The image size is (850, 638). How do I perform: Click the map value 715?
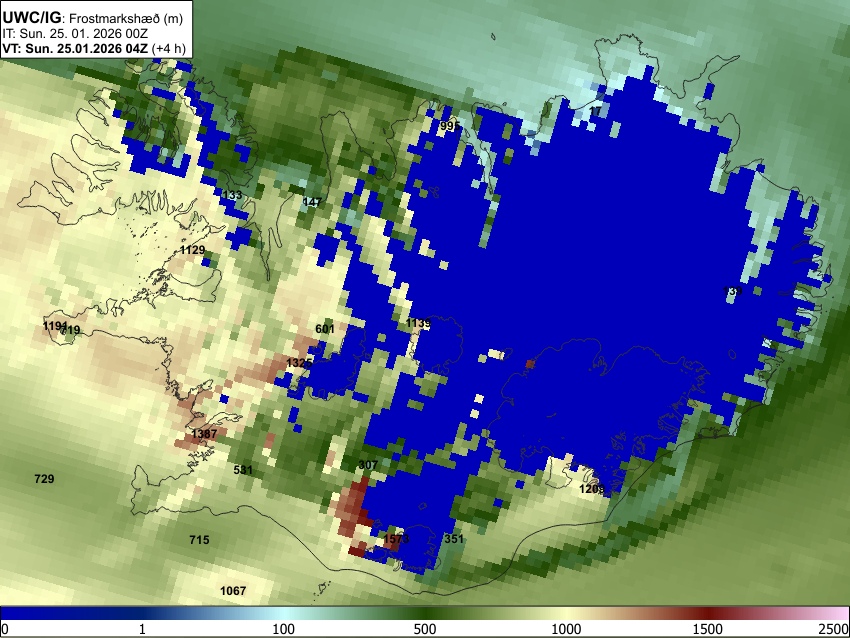pyautogui.click(x=199, y=540)
